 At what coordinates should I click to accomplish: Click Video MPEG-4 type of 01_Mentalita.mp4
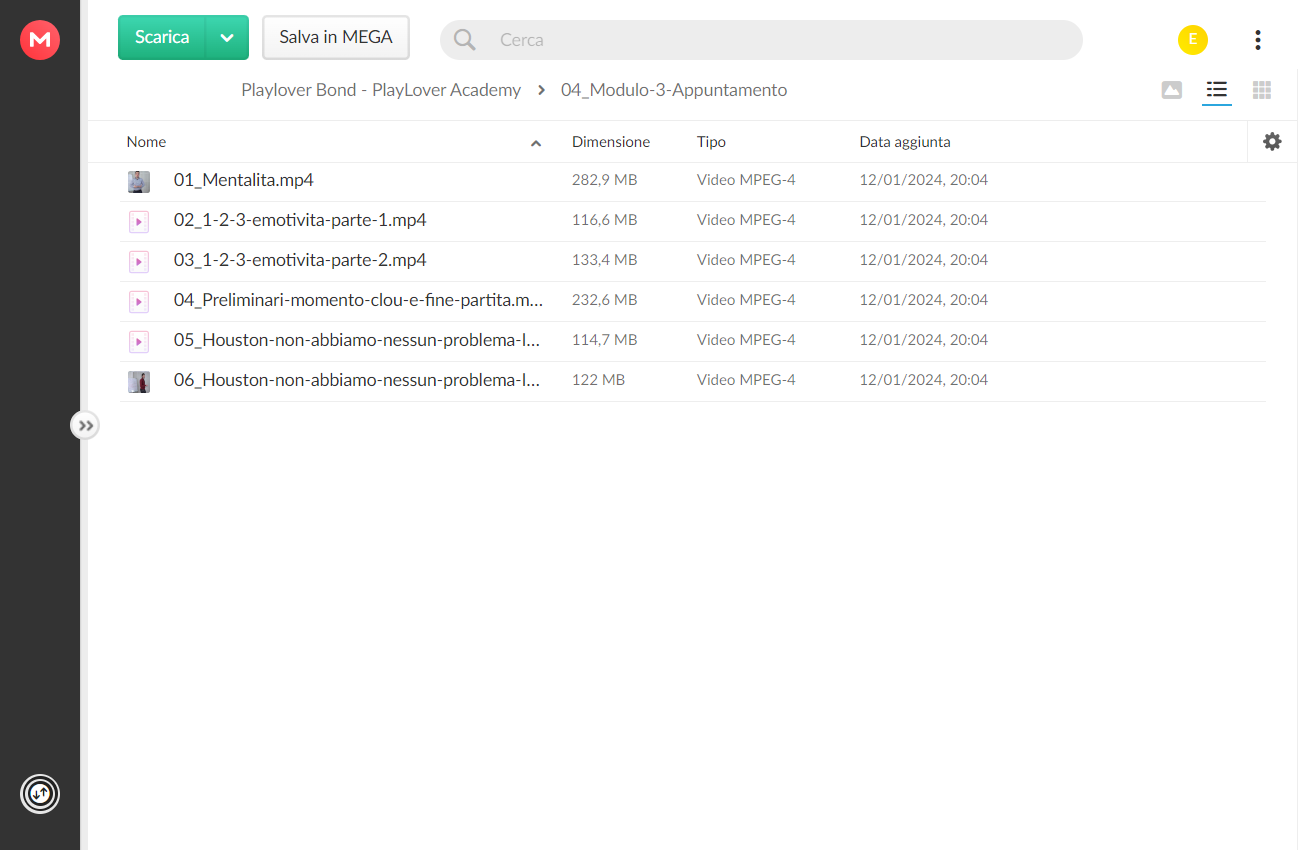pos(746,180)
